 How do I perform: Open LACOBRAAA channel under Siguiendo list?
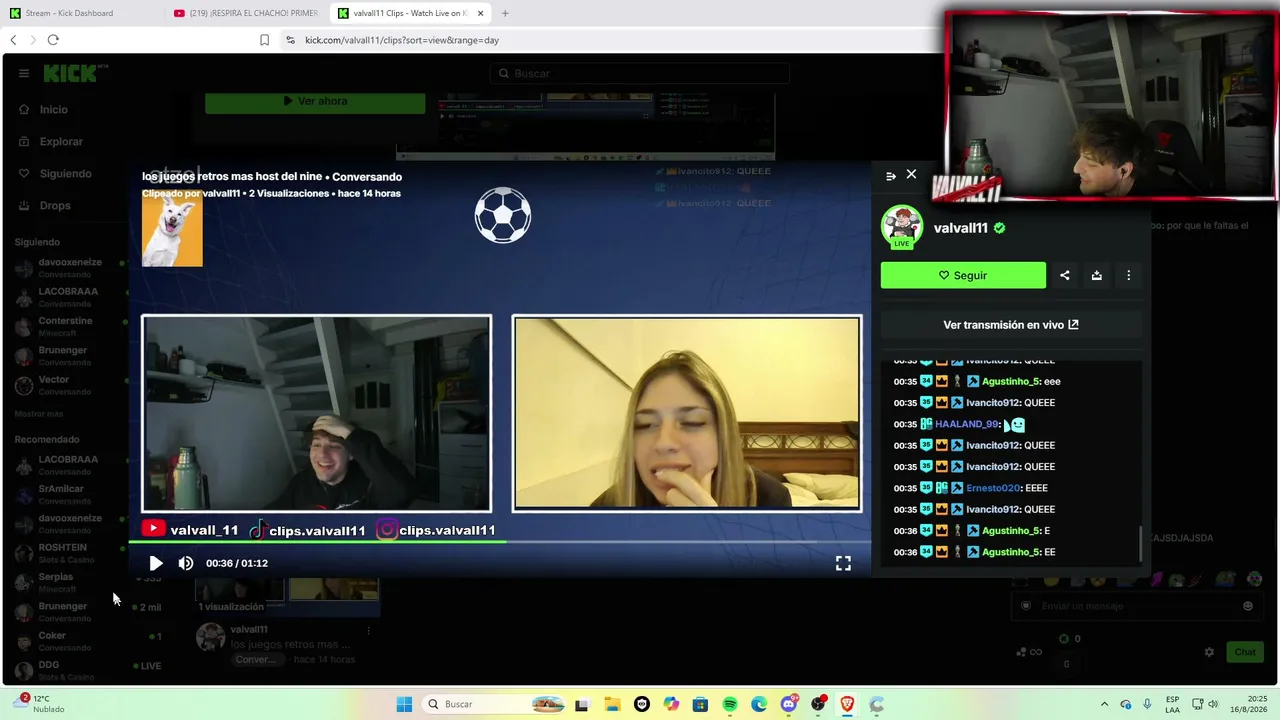pyautogui.click(x=68, y=297)
